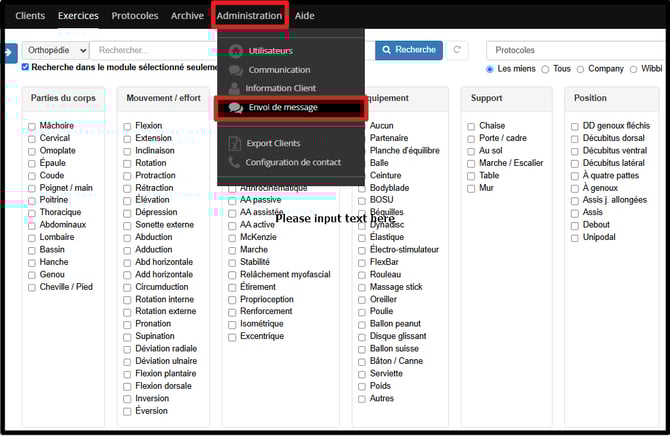Open the Exercices menu tab

78,16
